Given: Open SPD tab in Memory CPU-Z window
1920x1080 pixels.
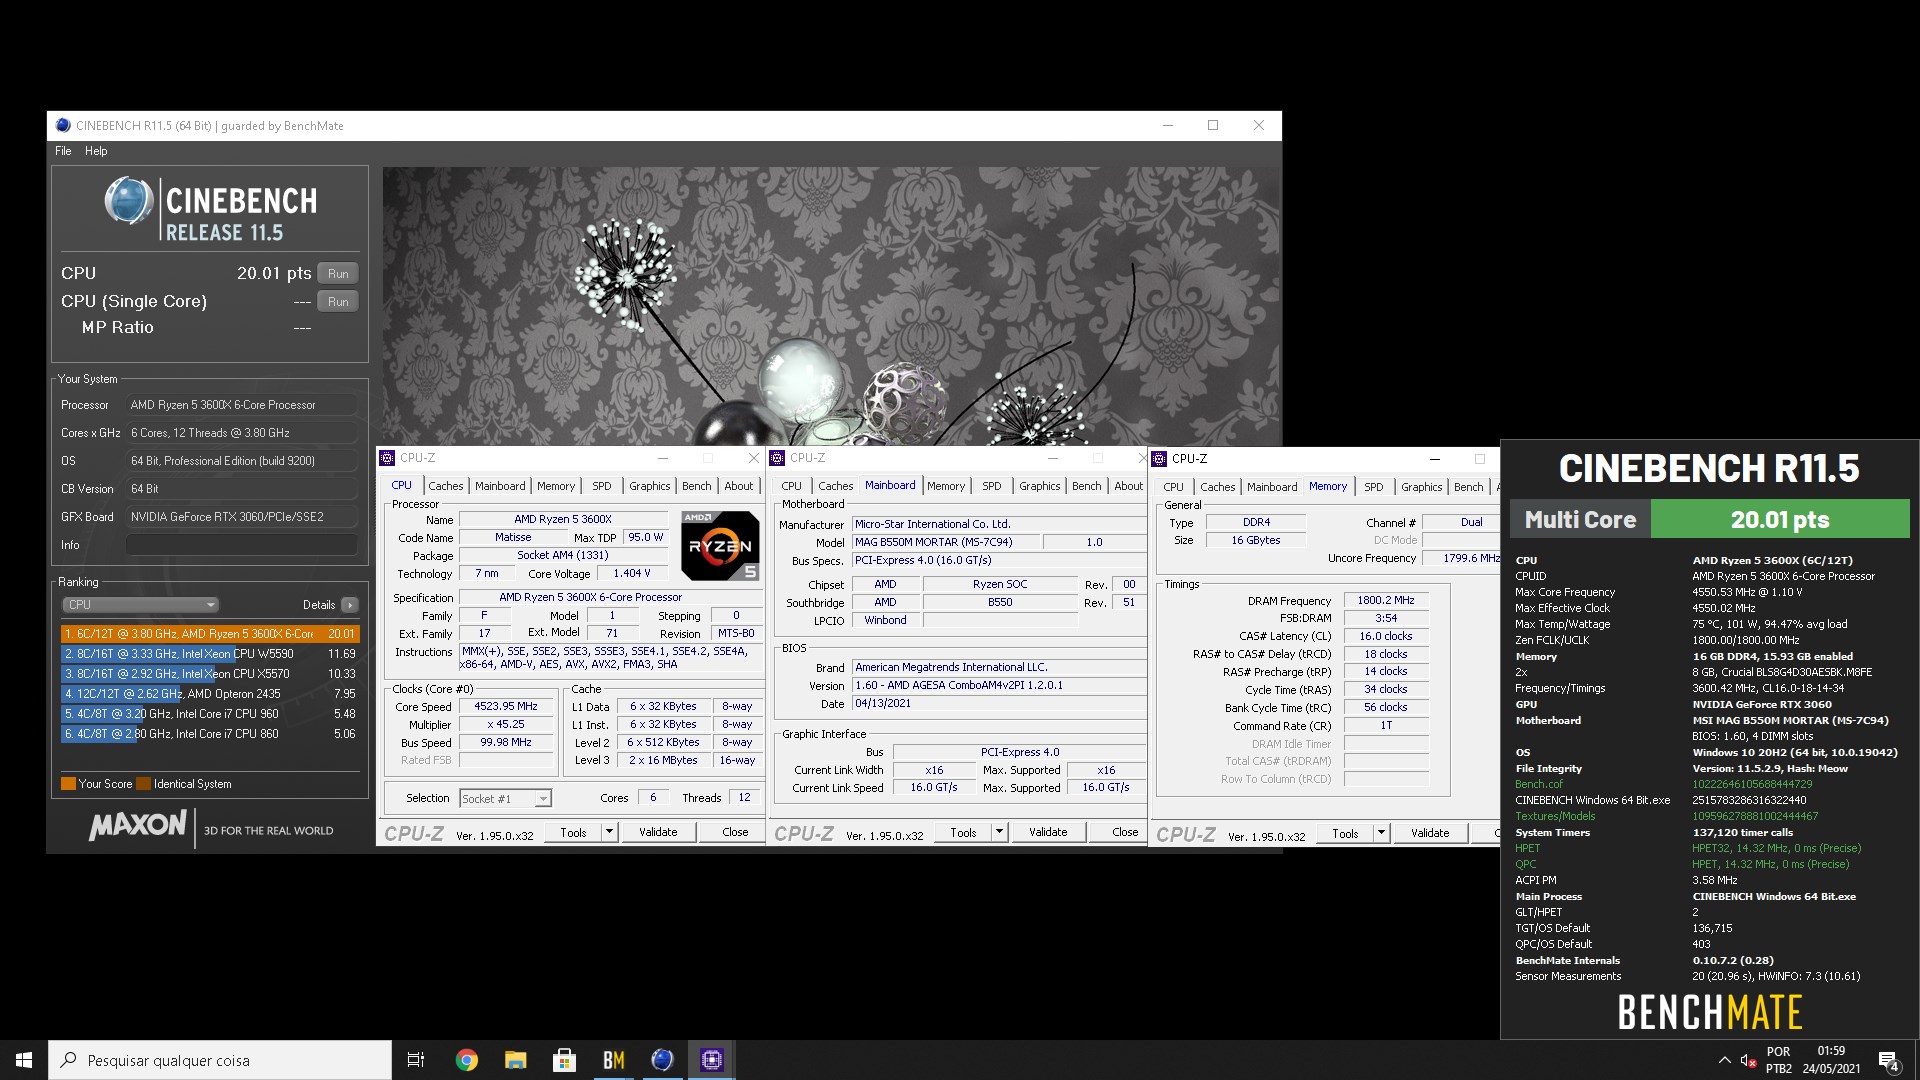Looking at the screenshot, I should (x=1374, y=487).
